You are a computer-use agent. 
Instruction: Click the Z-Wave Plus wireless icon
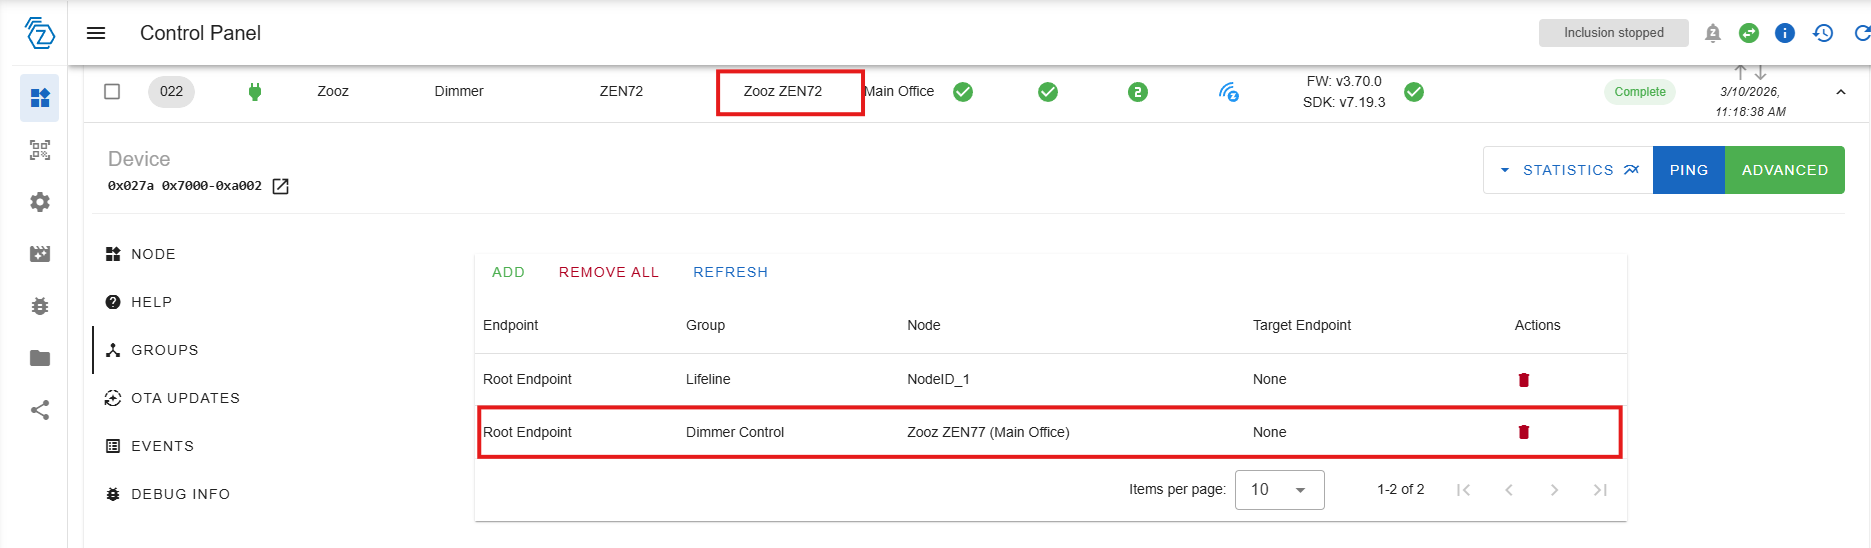tap(1229, 92)
